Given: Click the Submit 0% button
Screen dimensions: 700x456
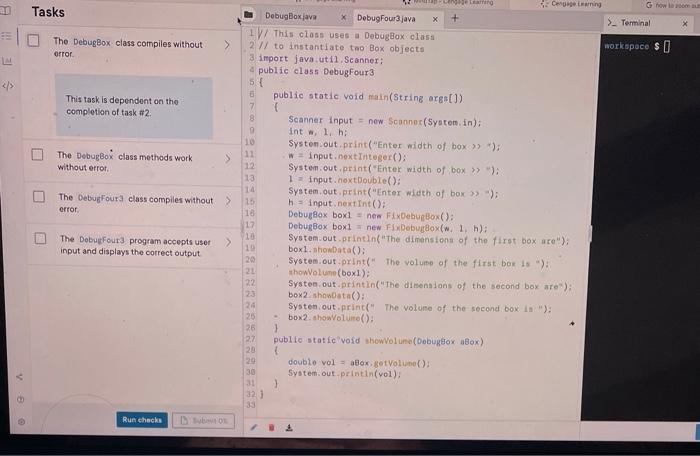Looking at the screenshot, I should point(204,421).
